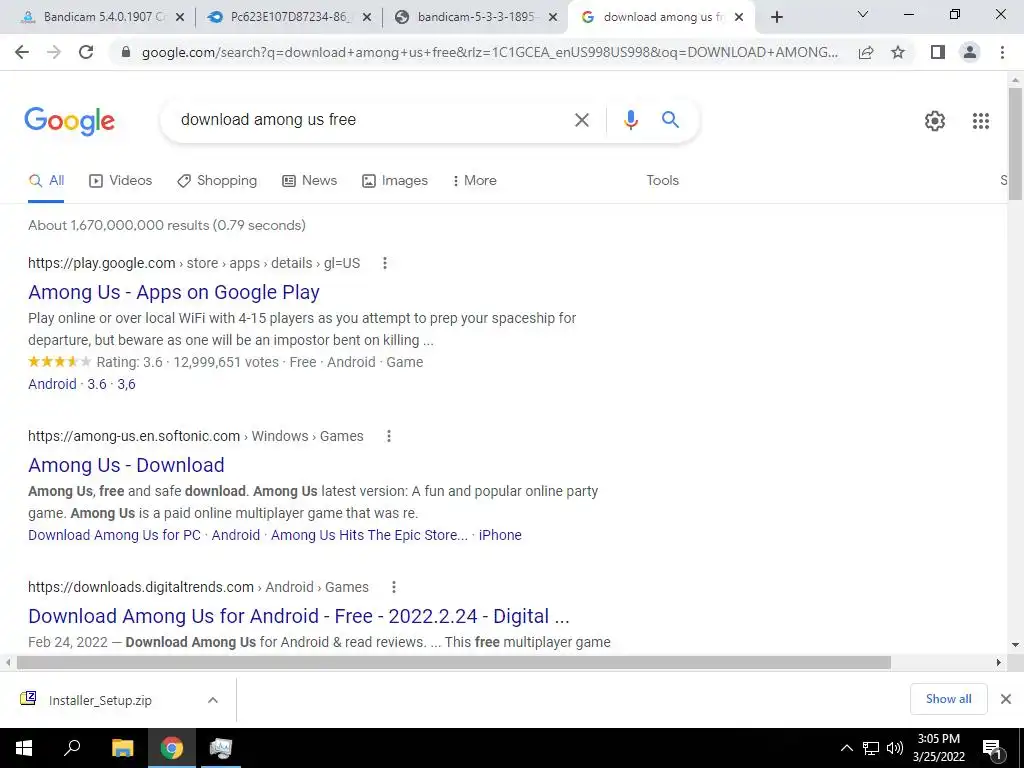Bookmark this page with the star icon
The width and height of the screenshot is (1024, 768).
[x=898, y=52]
